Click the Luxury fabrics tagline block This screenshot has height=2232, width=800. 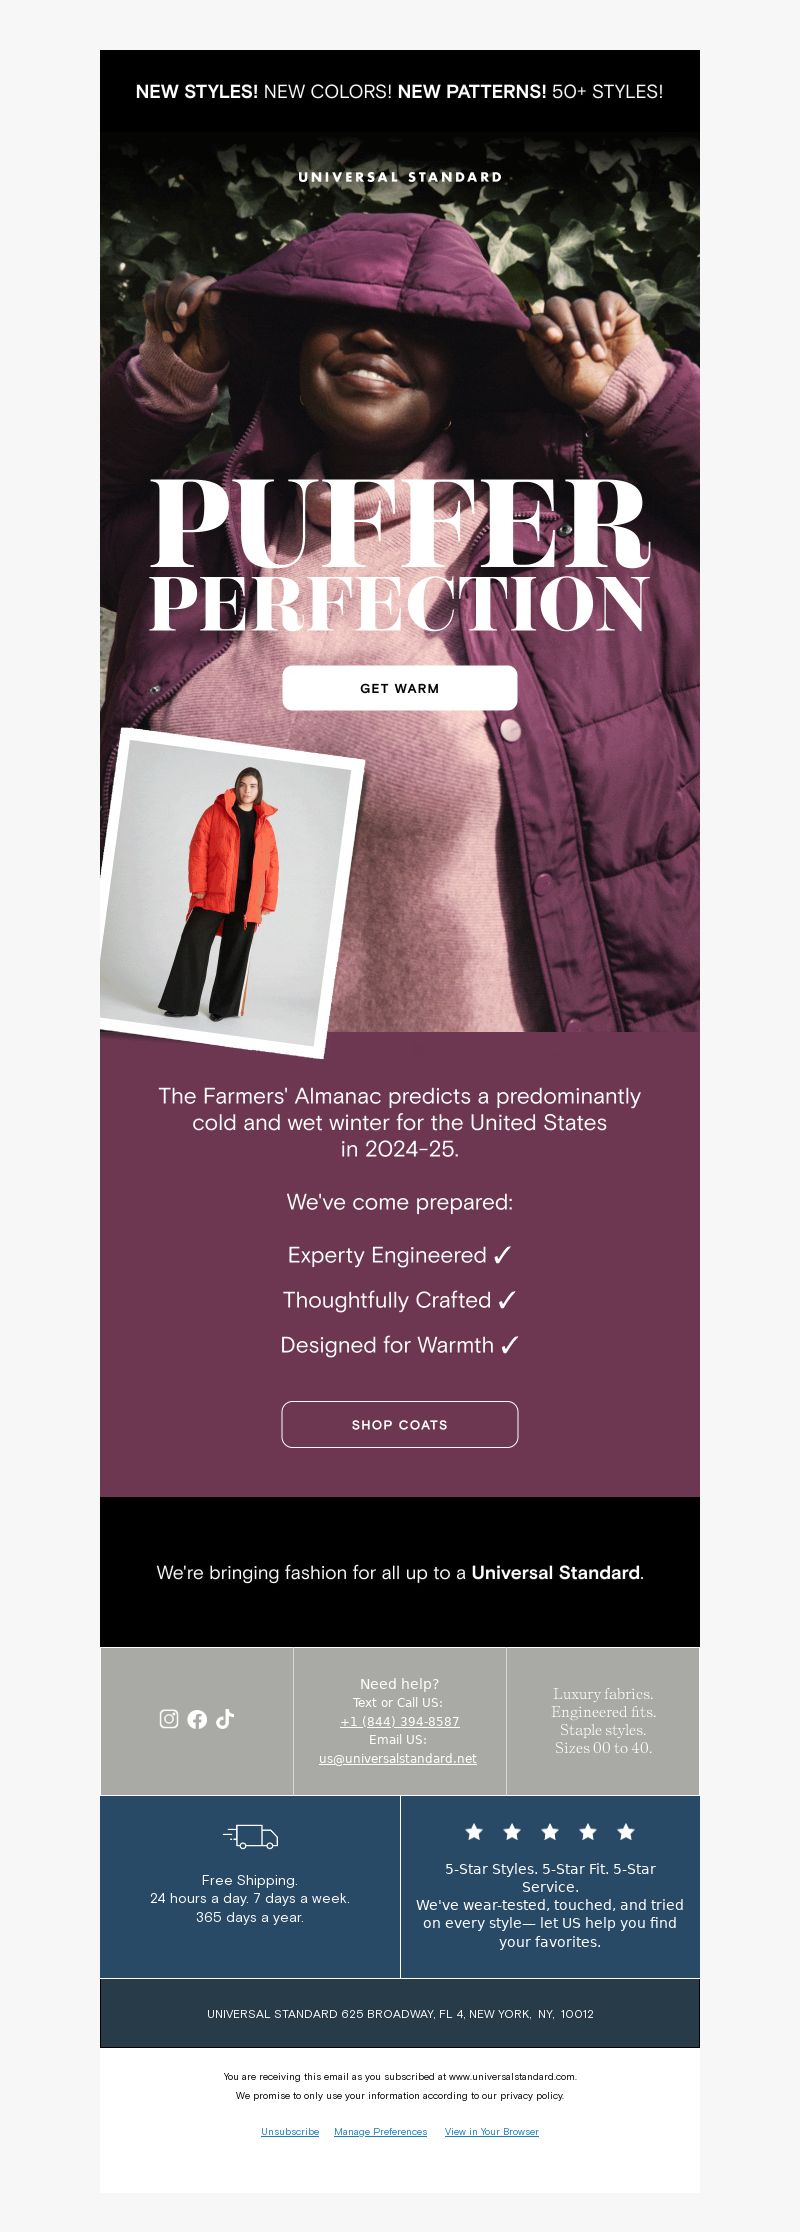click(603, 1721)
